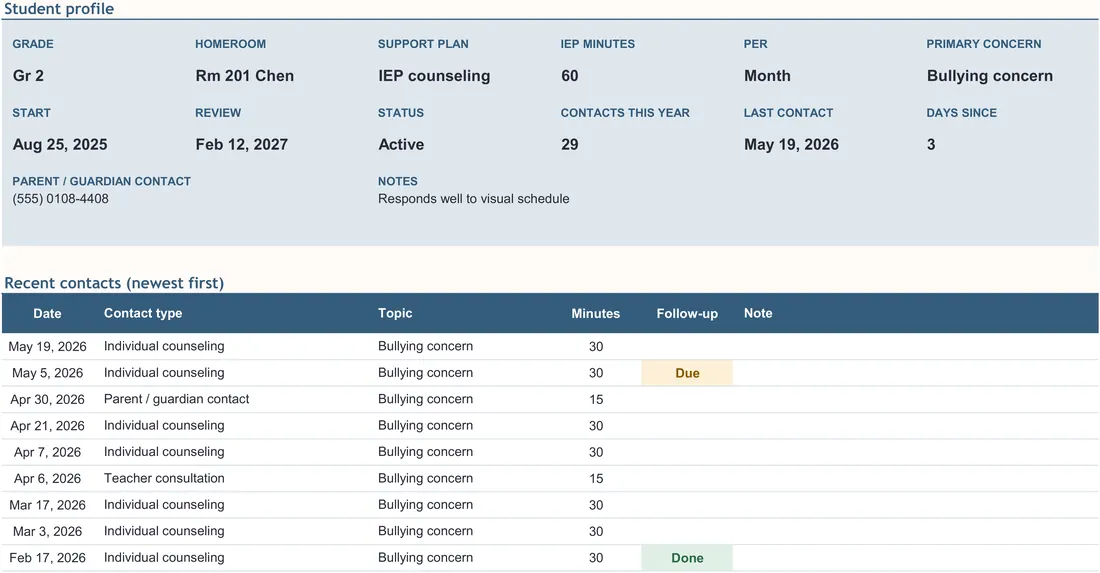Select the Apr 30, 2026 date cell

tap(48, 399)
